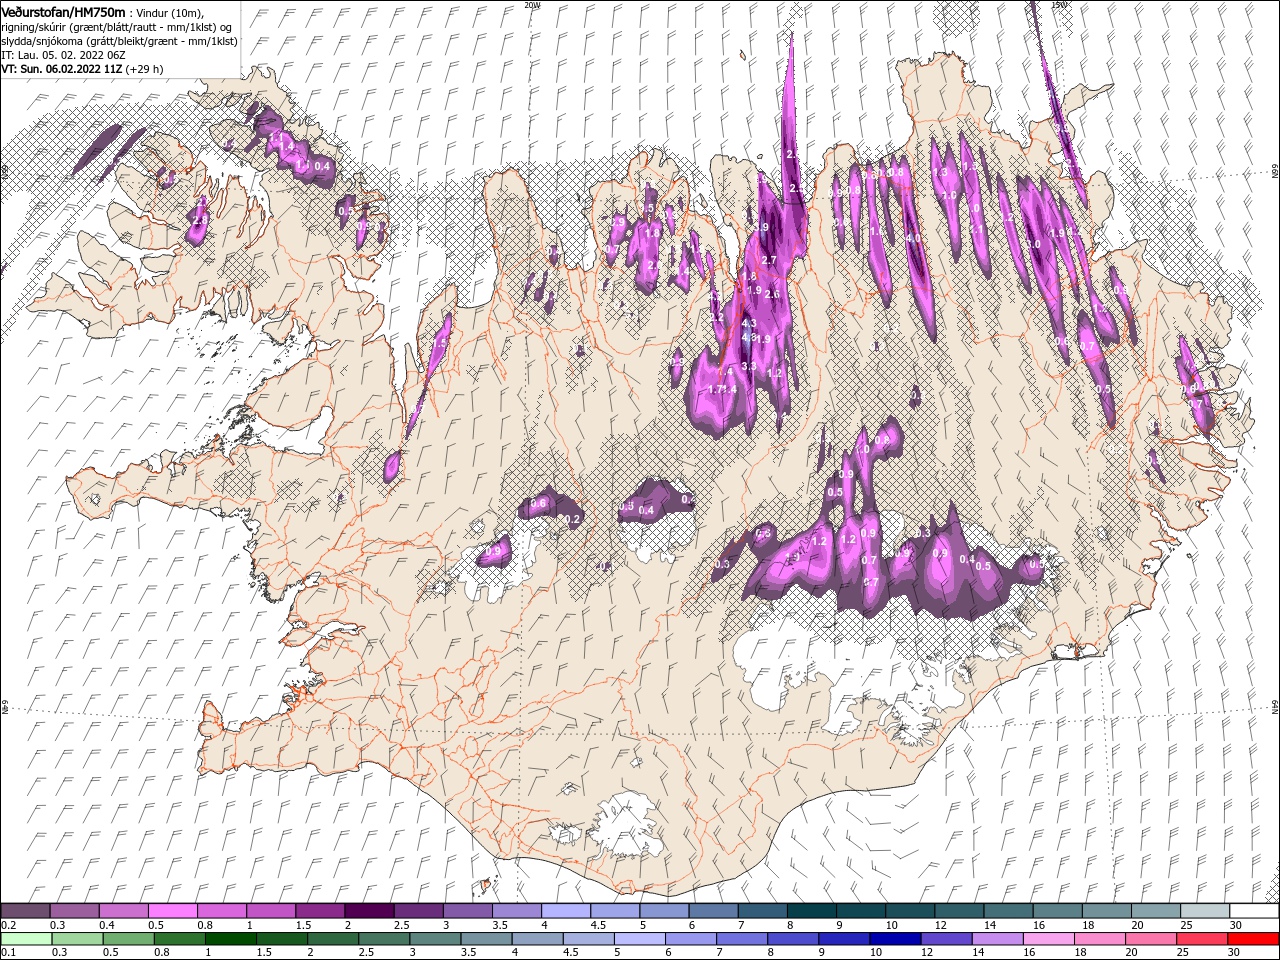Click the 64N latitude label on right edge
This screenshot has width=1280, height=960.
(x=1274, y=707)
